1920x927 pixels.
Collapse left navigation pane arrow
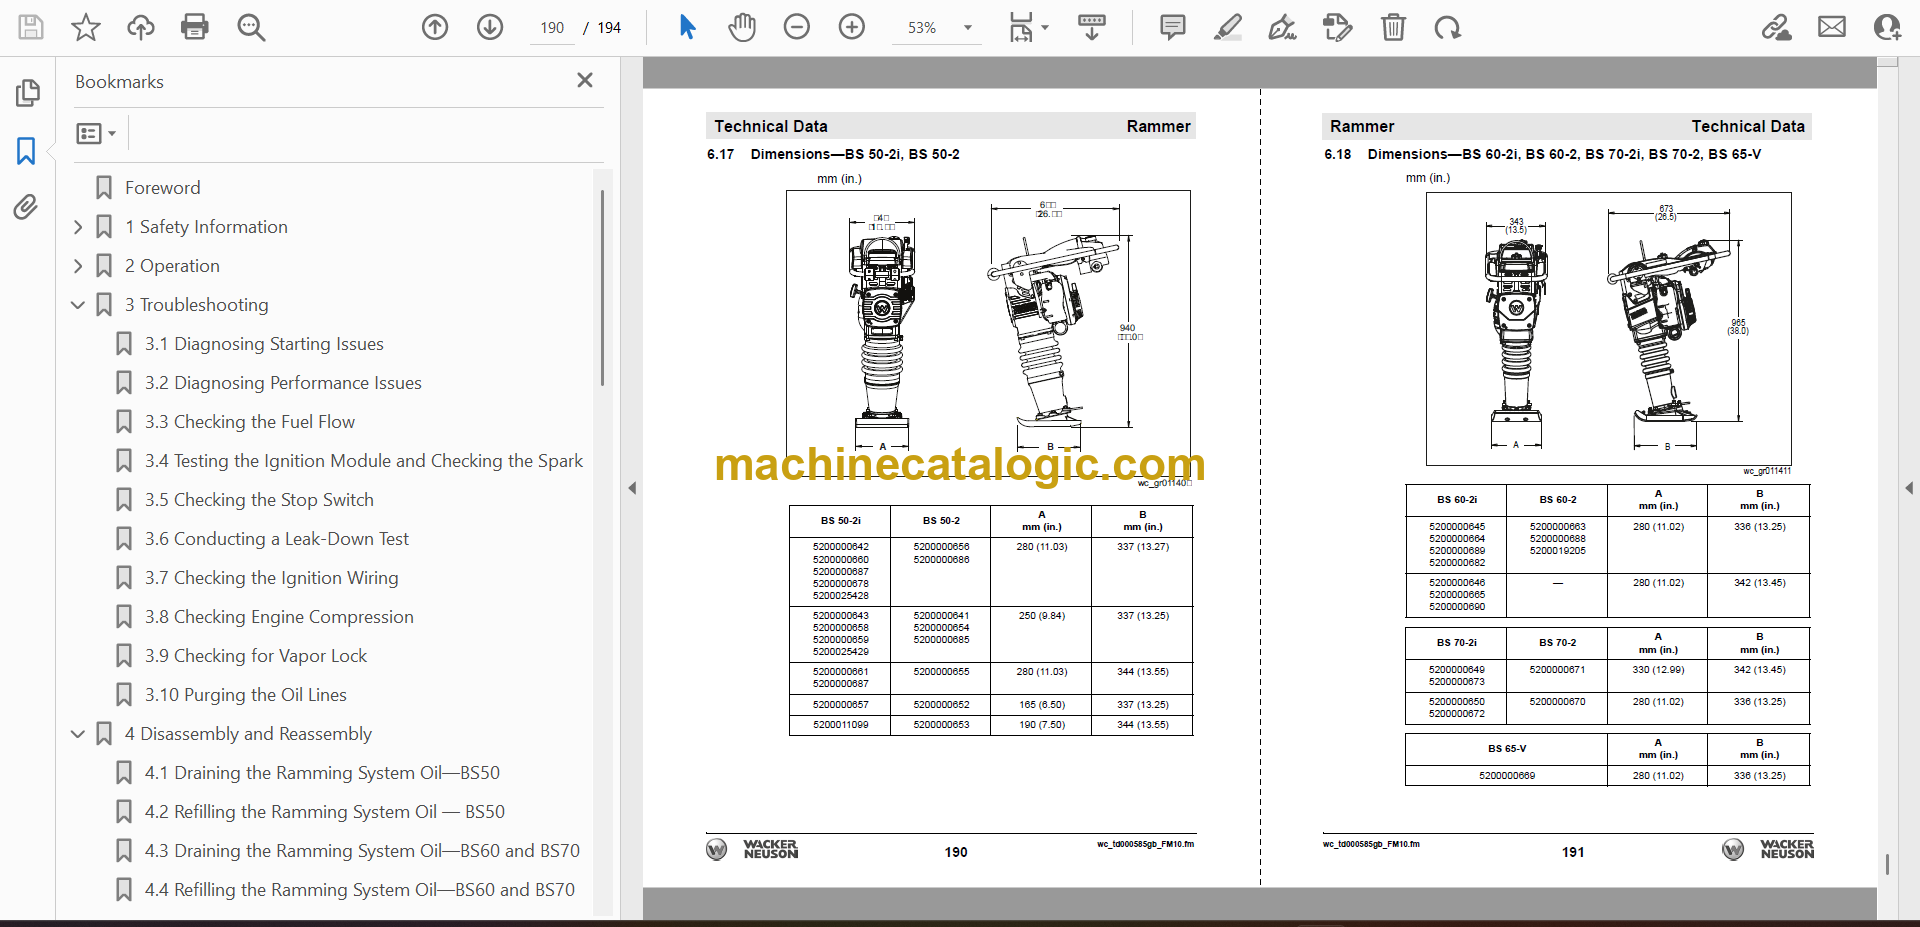pos(632,488)
